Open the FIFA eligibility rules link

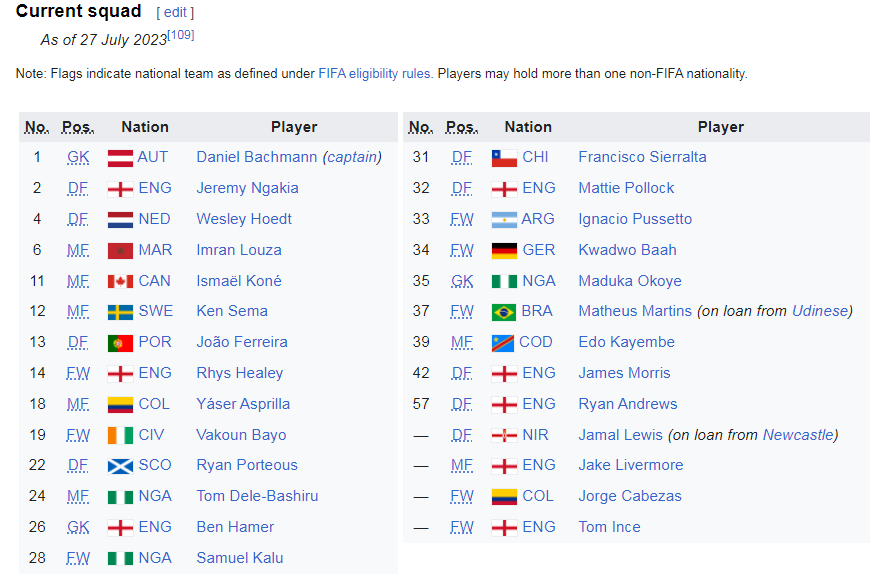tap(374, 73)
